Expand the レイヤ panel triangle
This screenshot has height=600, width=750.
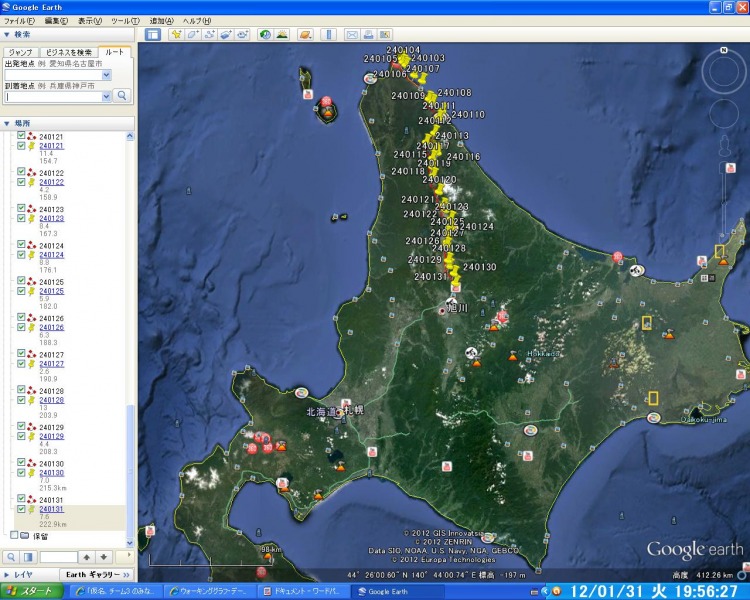pyautogui.click(x=7, y=574)
